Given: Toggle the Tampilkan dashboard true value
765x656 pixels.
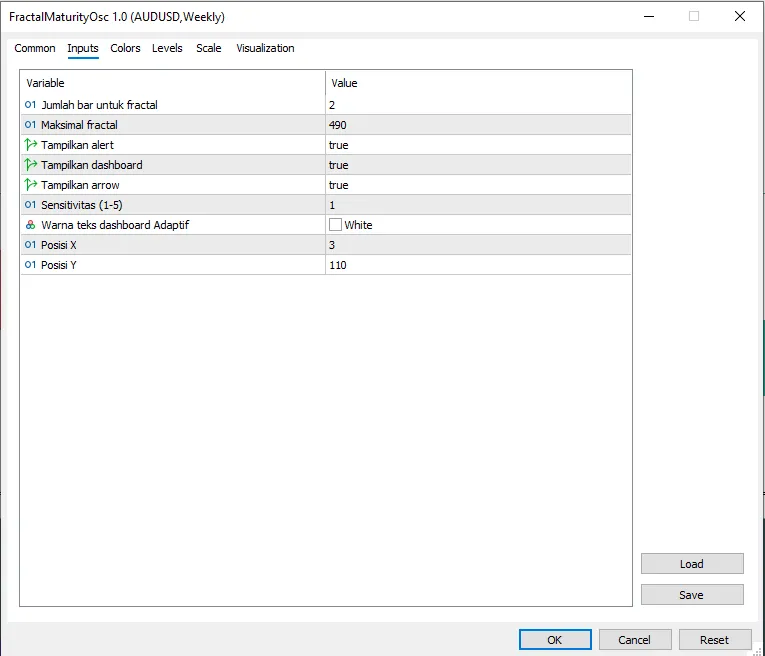Looking at the screenshot, I should (x=338, y=165).
